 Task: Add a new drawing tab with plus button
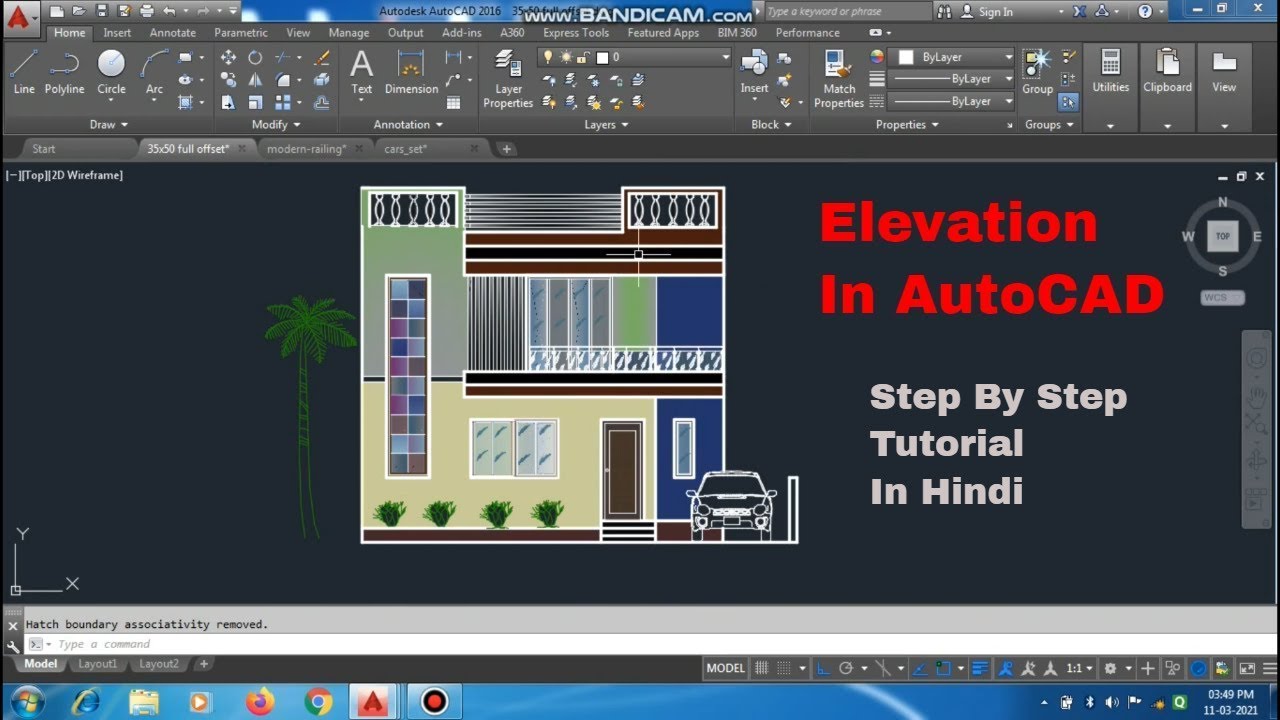[x=507, y=149]
